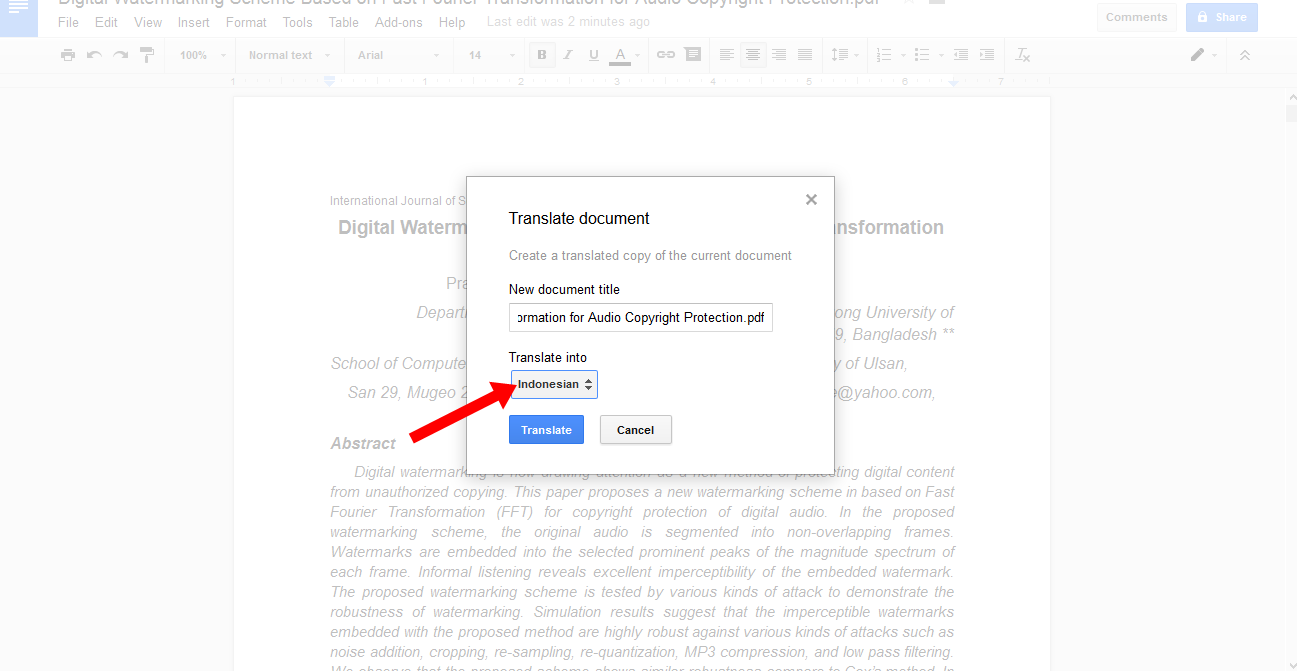Click the Clear formatting icon
Viewport: 1297px width, 671px height.
[1022, 55]
